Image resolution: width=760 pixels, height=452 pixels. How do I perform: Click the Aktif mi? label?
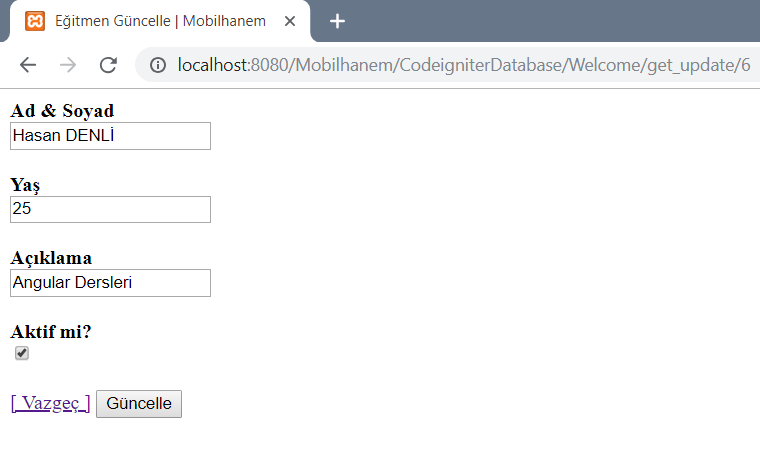point(51,332)
